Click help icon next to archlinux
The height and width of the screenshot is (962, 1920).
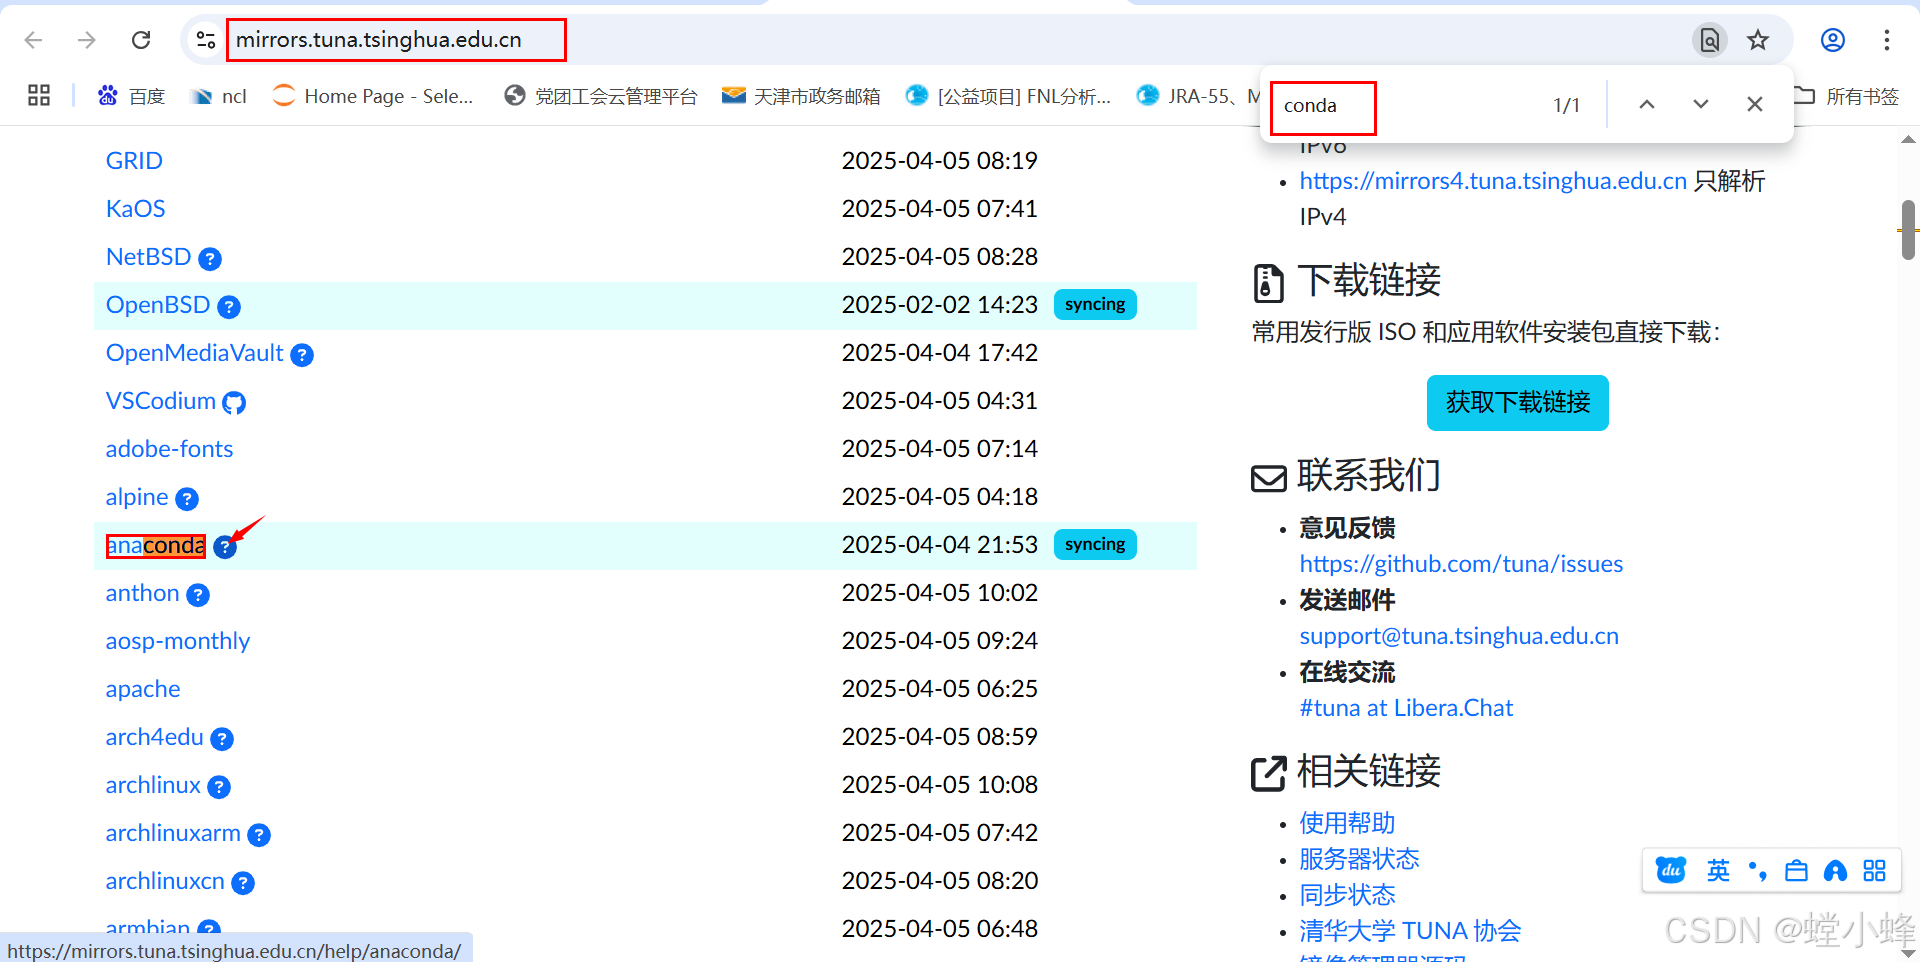[x=219, y=787]
